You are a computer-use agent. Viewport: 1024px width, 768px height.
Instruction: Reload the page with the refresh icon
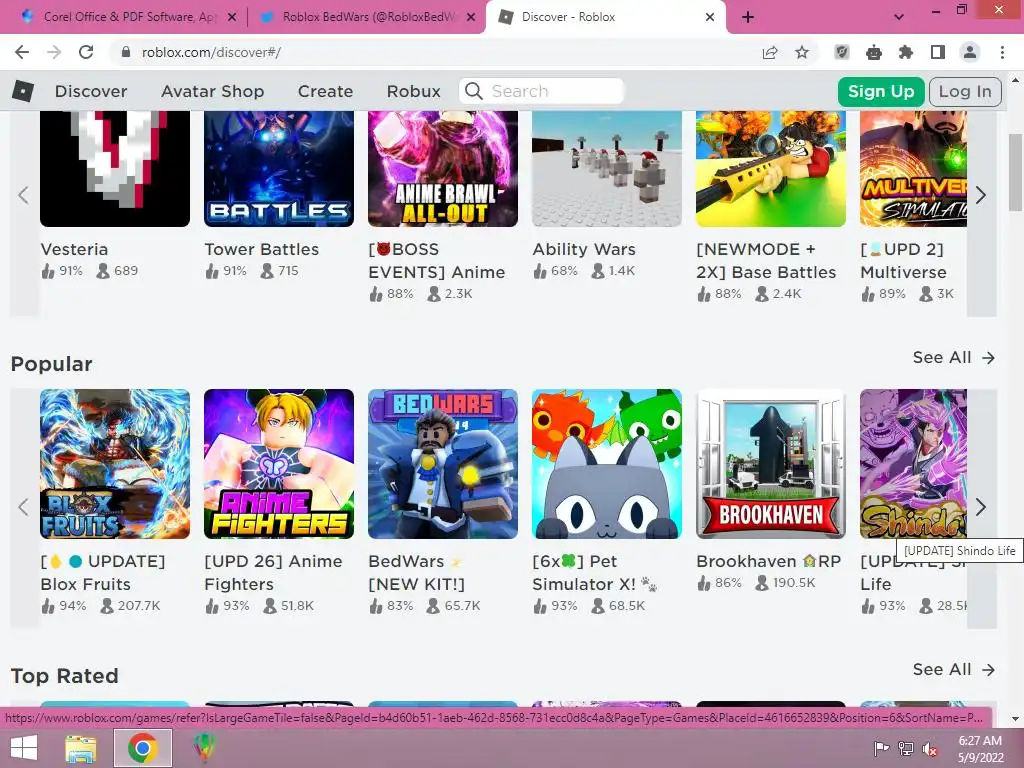(x=86, y=52)
